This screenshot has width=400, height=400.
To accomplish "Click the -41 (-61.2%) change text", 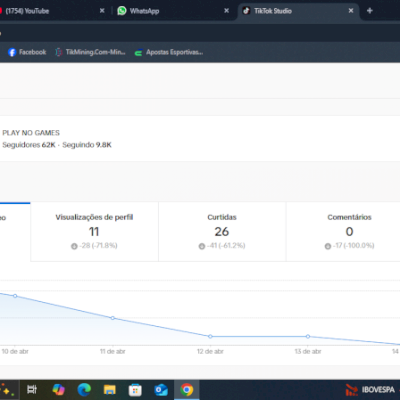I will (x=226, y=246).
